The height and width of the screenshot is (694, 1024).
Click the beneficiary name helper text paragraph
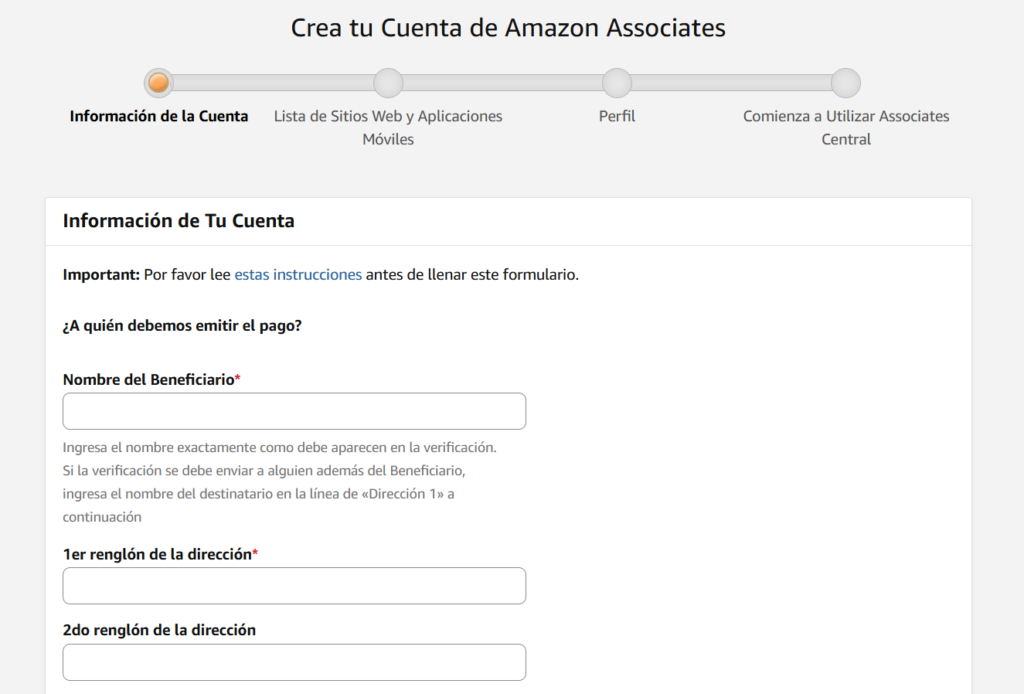coord(280,482)
